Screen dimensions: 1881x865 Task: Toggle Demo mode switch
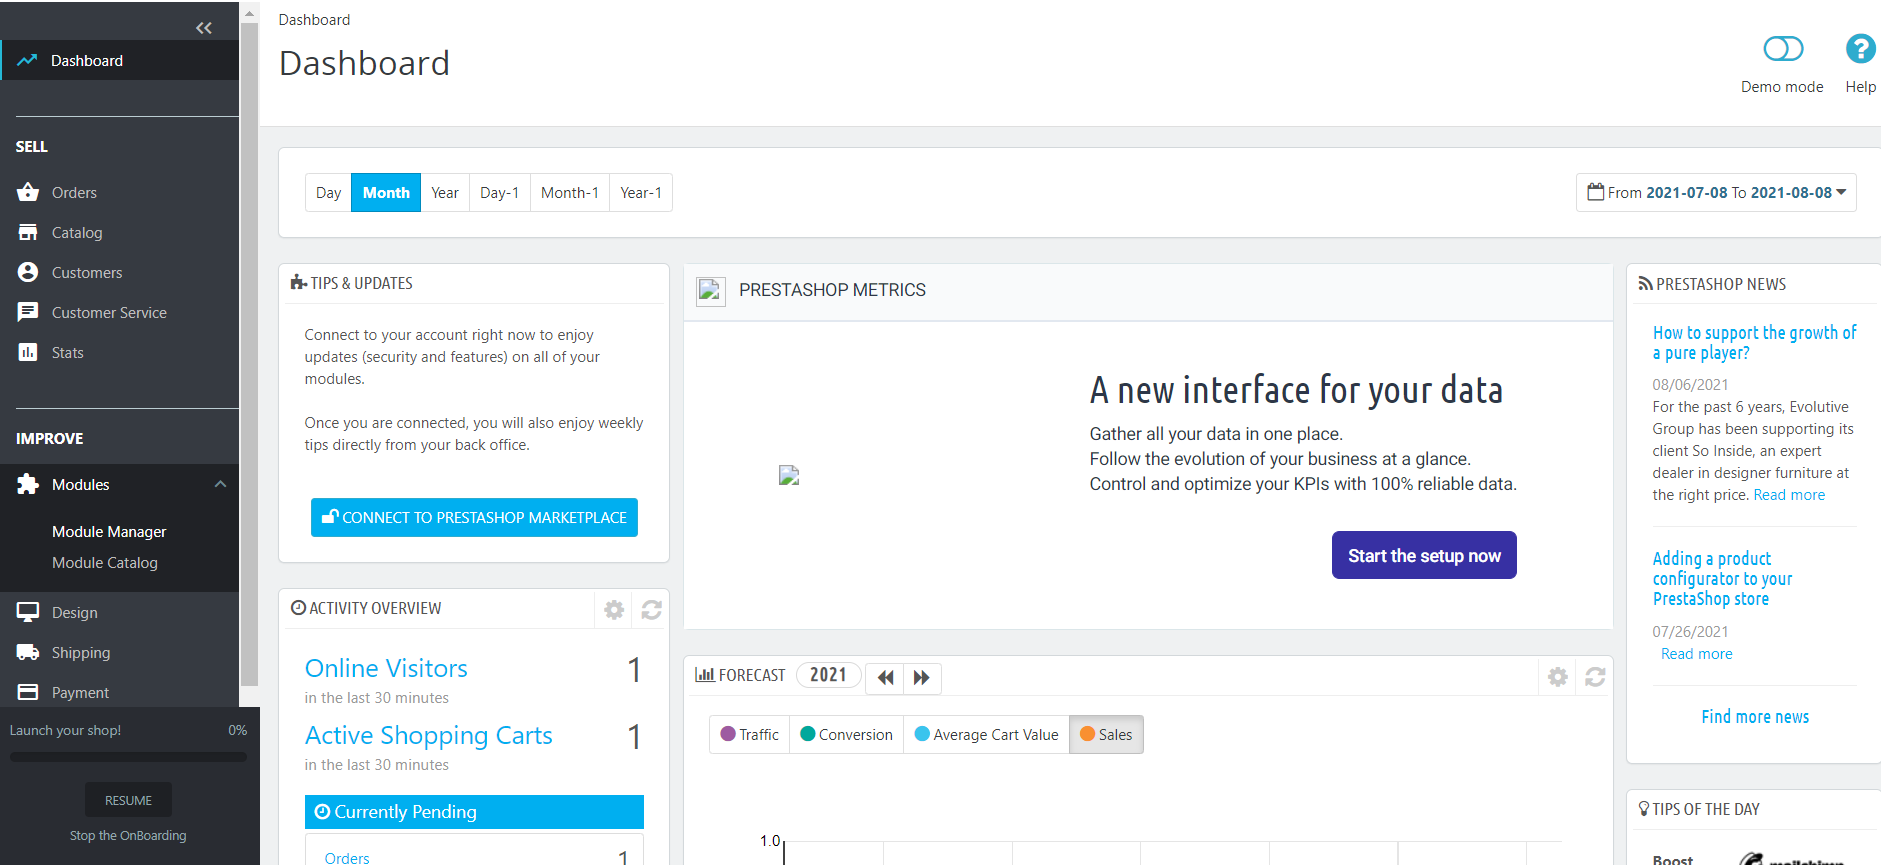coord(1783,48)
